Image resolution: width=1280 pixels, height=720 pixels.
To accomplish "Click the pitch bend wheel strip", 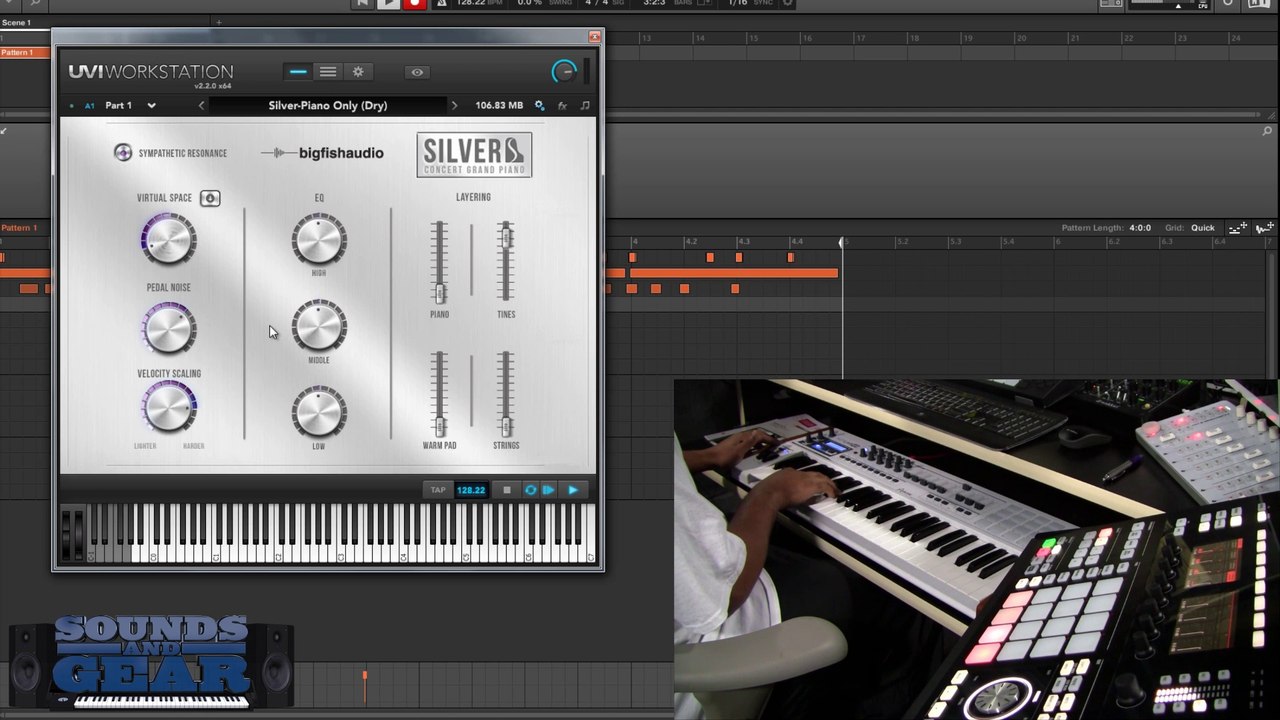I will pyautogui.click(x=67, y=535).
